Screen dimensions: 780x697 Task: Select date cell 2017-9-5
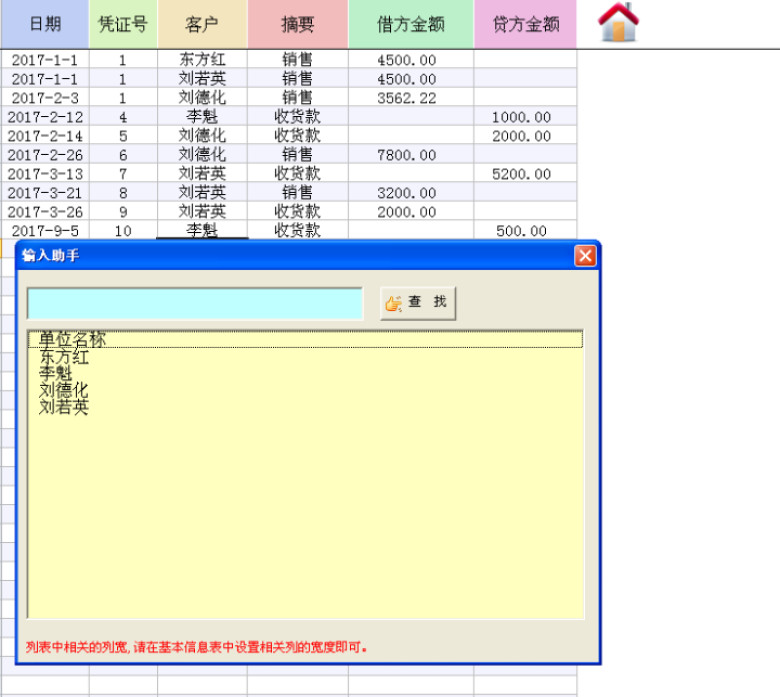click(45, 230)
